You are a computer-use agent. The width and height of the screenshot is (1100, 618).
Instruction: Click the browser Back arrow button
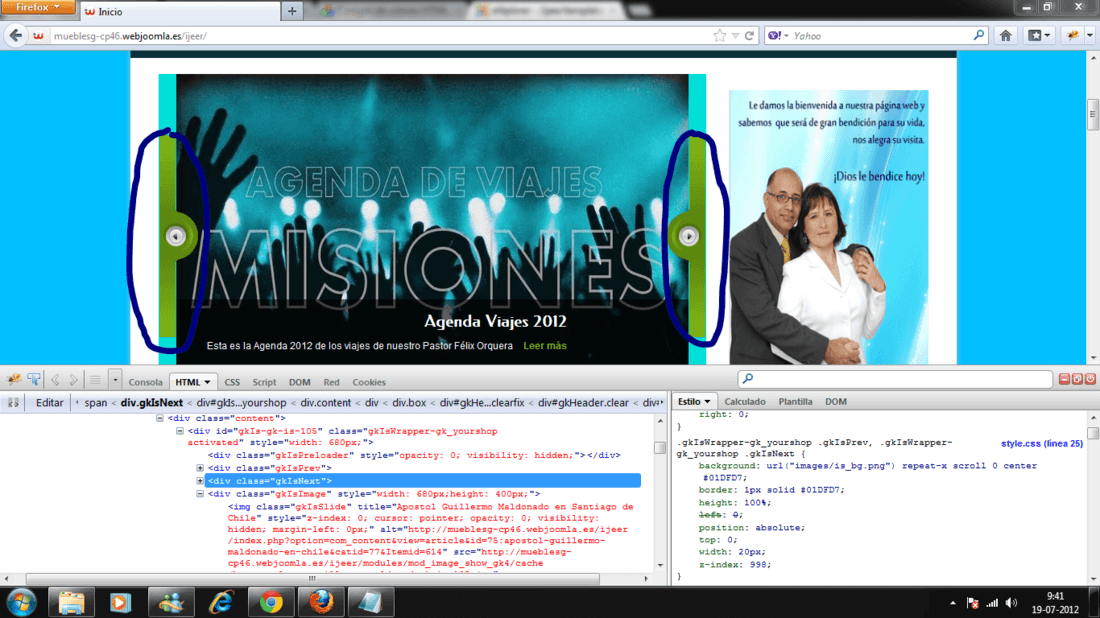click(16, 36)
